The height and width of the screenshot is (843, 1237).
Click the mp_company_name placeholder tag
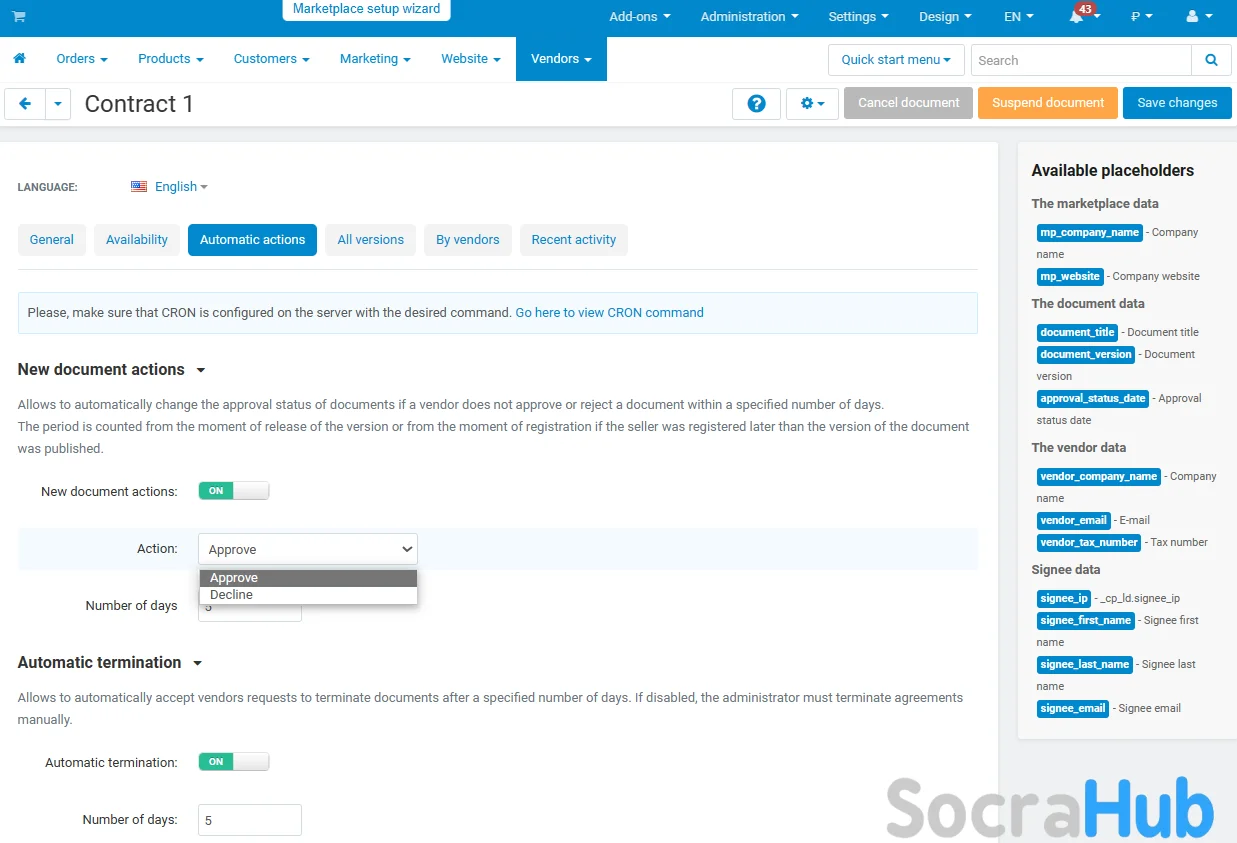point(1089,232)
